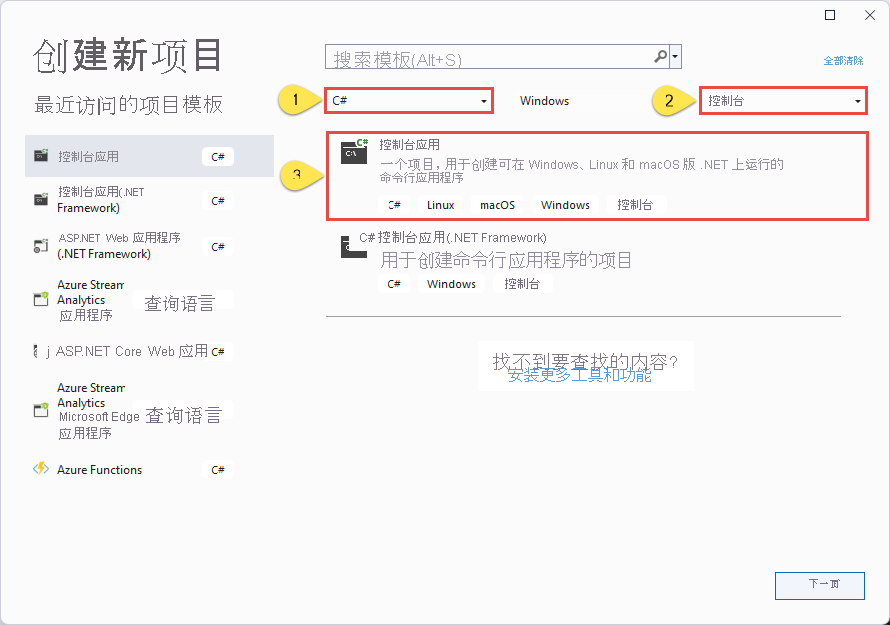
Task: Open the search options dropdown arrow
Action: pos(674,56)
